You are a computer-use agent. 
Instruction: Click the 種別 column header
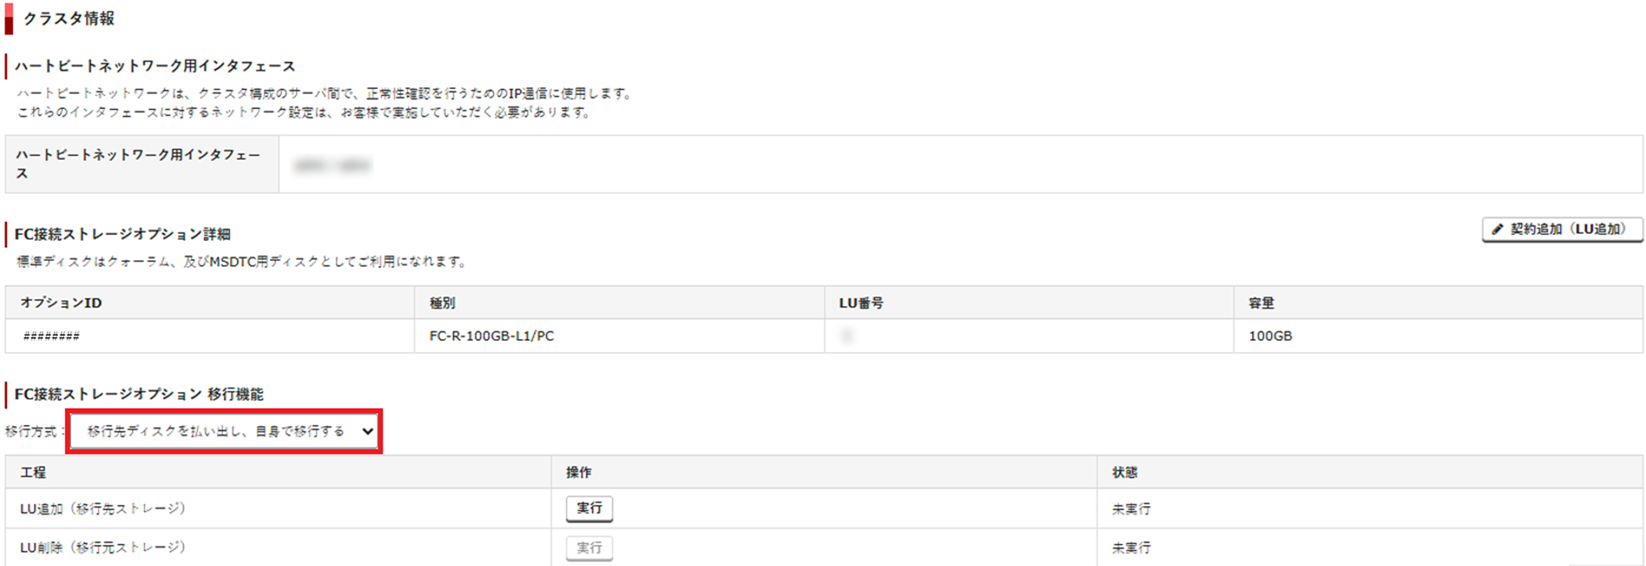(x=443, y=303)
